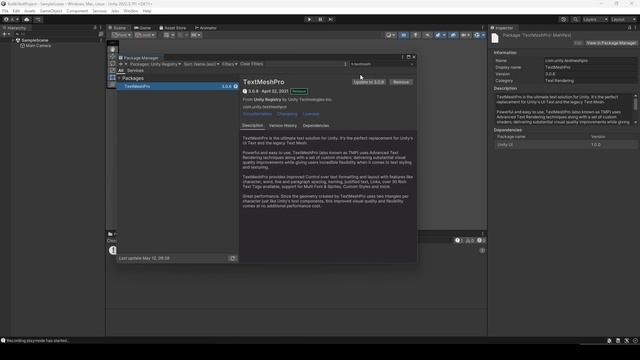Click the Step frame button

click(x=331, y=19)
